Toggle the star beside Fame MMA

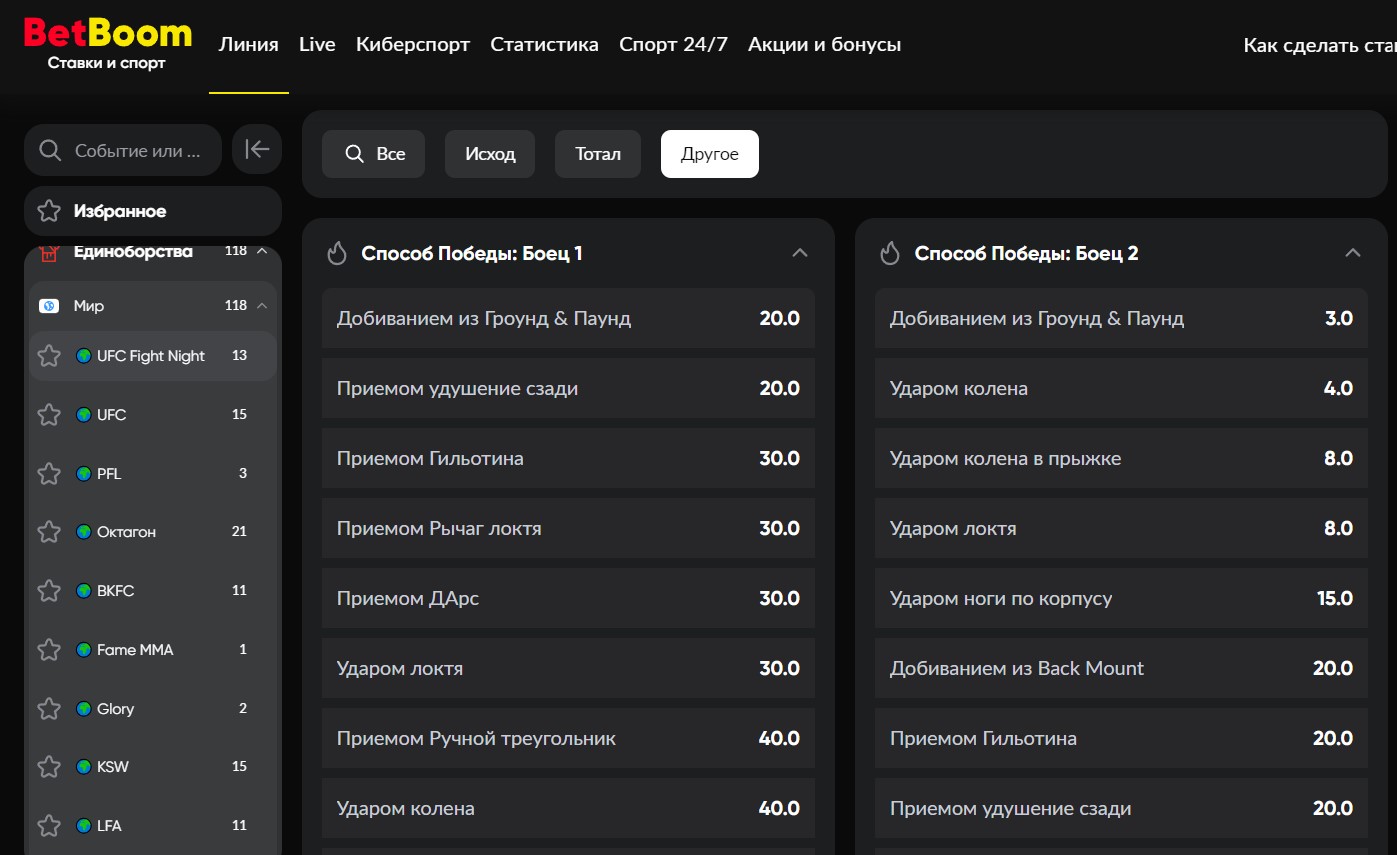point(48,650)
